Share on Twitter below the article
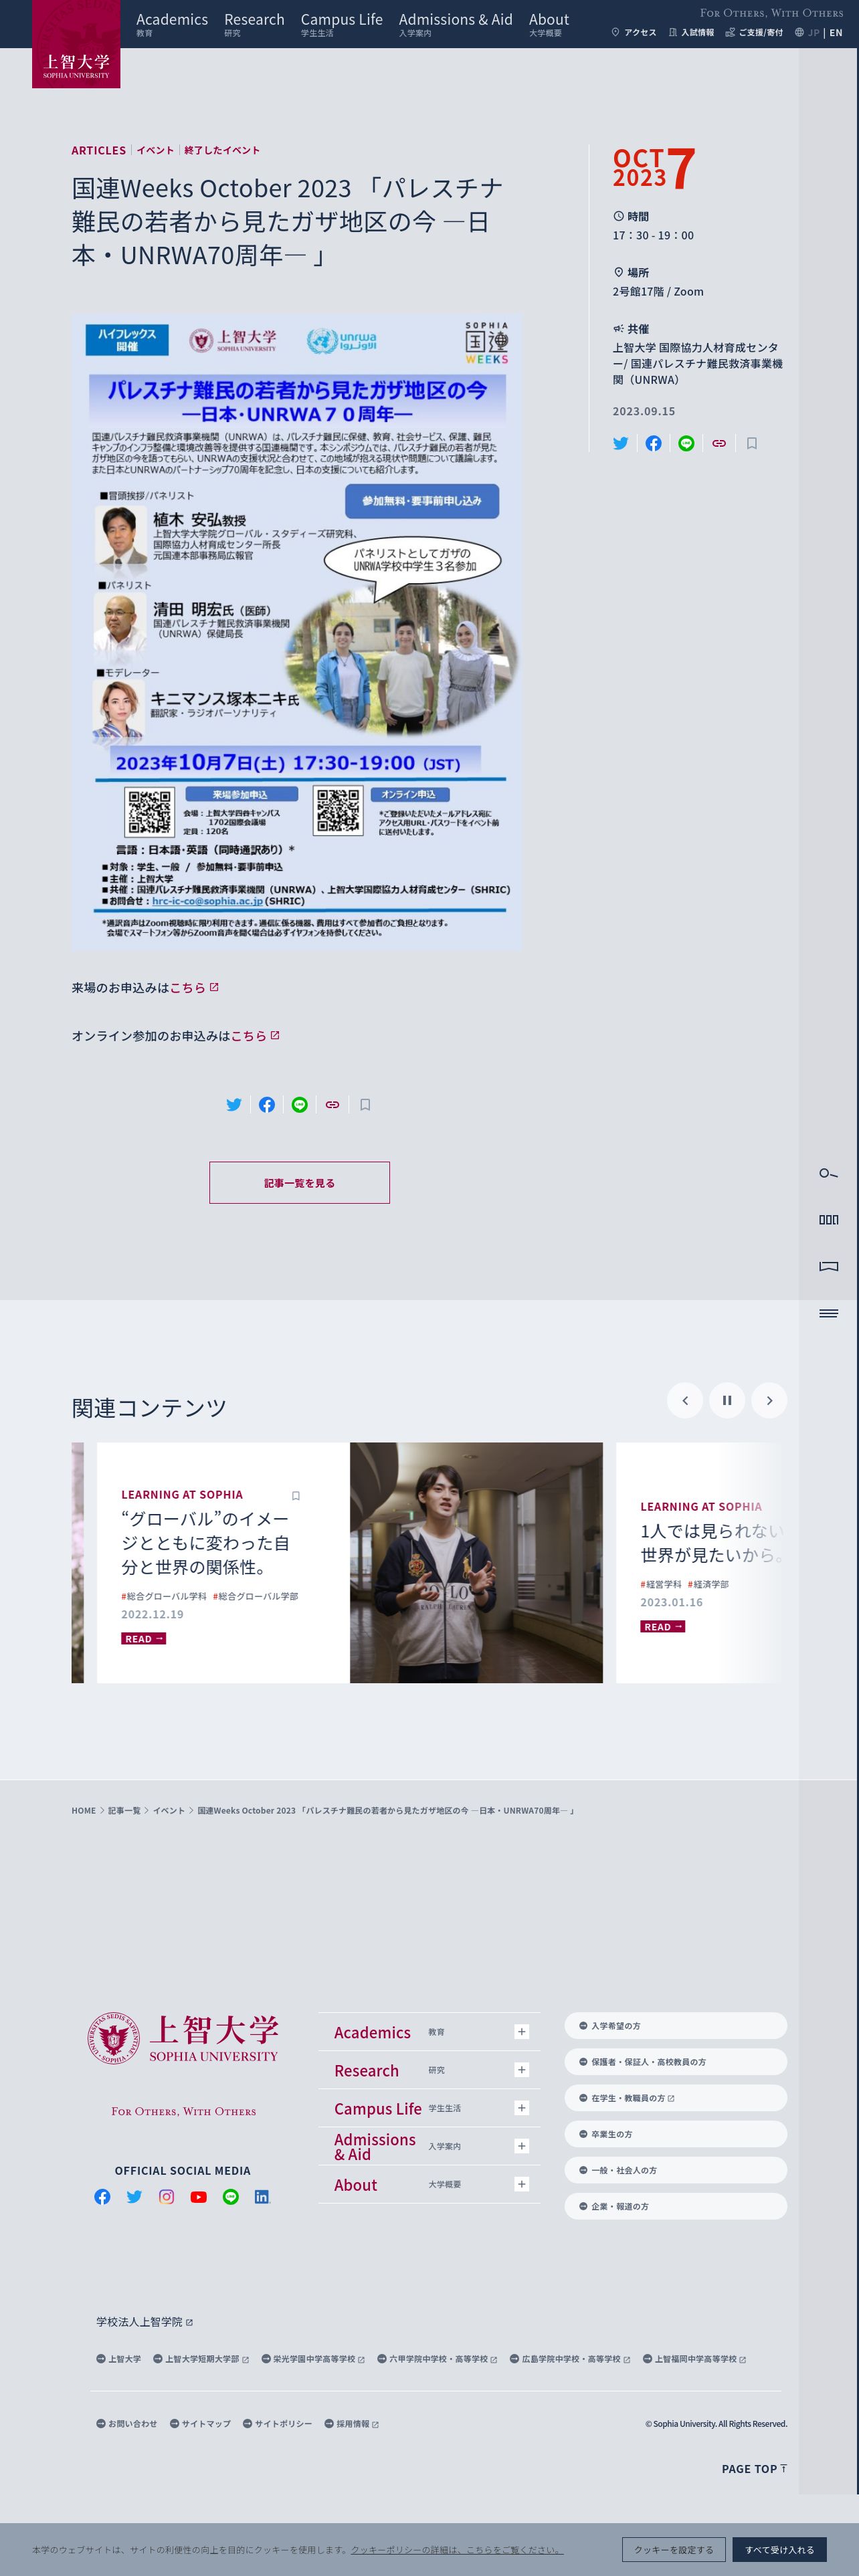Viewport: 859px width, 2576px height. (x=234, y=1105)
